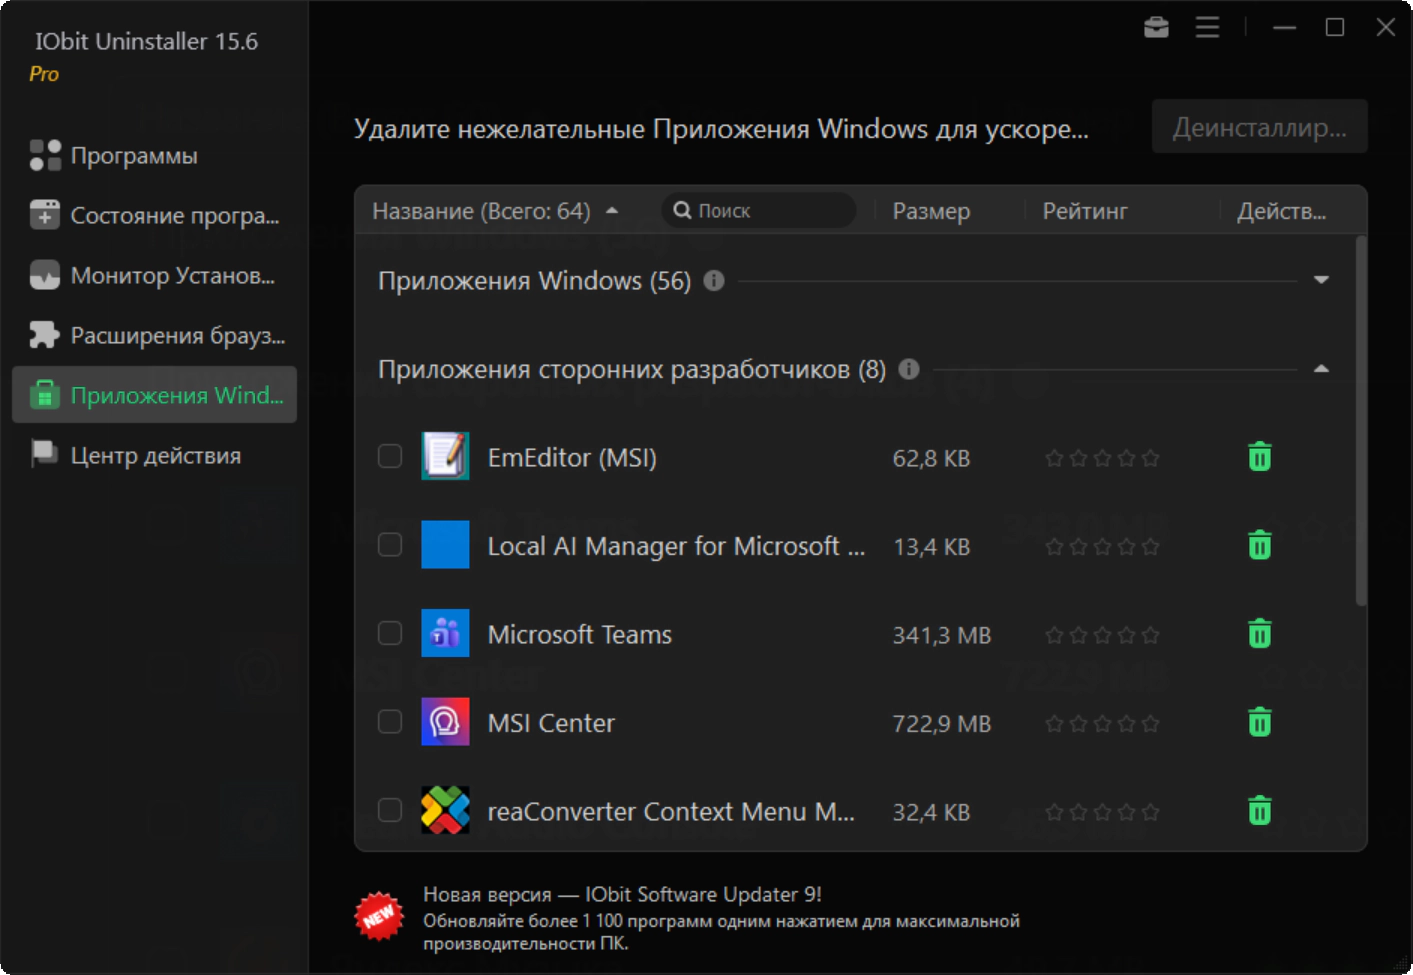The width and height of the screenshot is (1413, 975).
Task: Click the red NEW badge icon
Action: (379, 916)
